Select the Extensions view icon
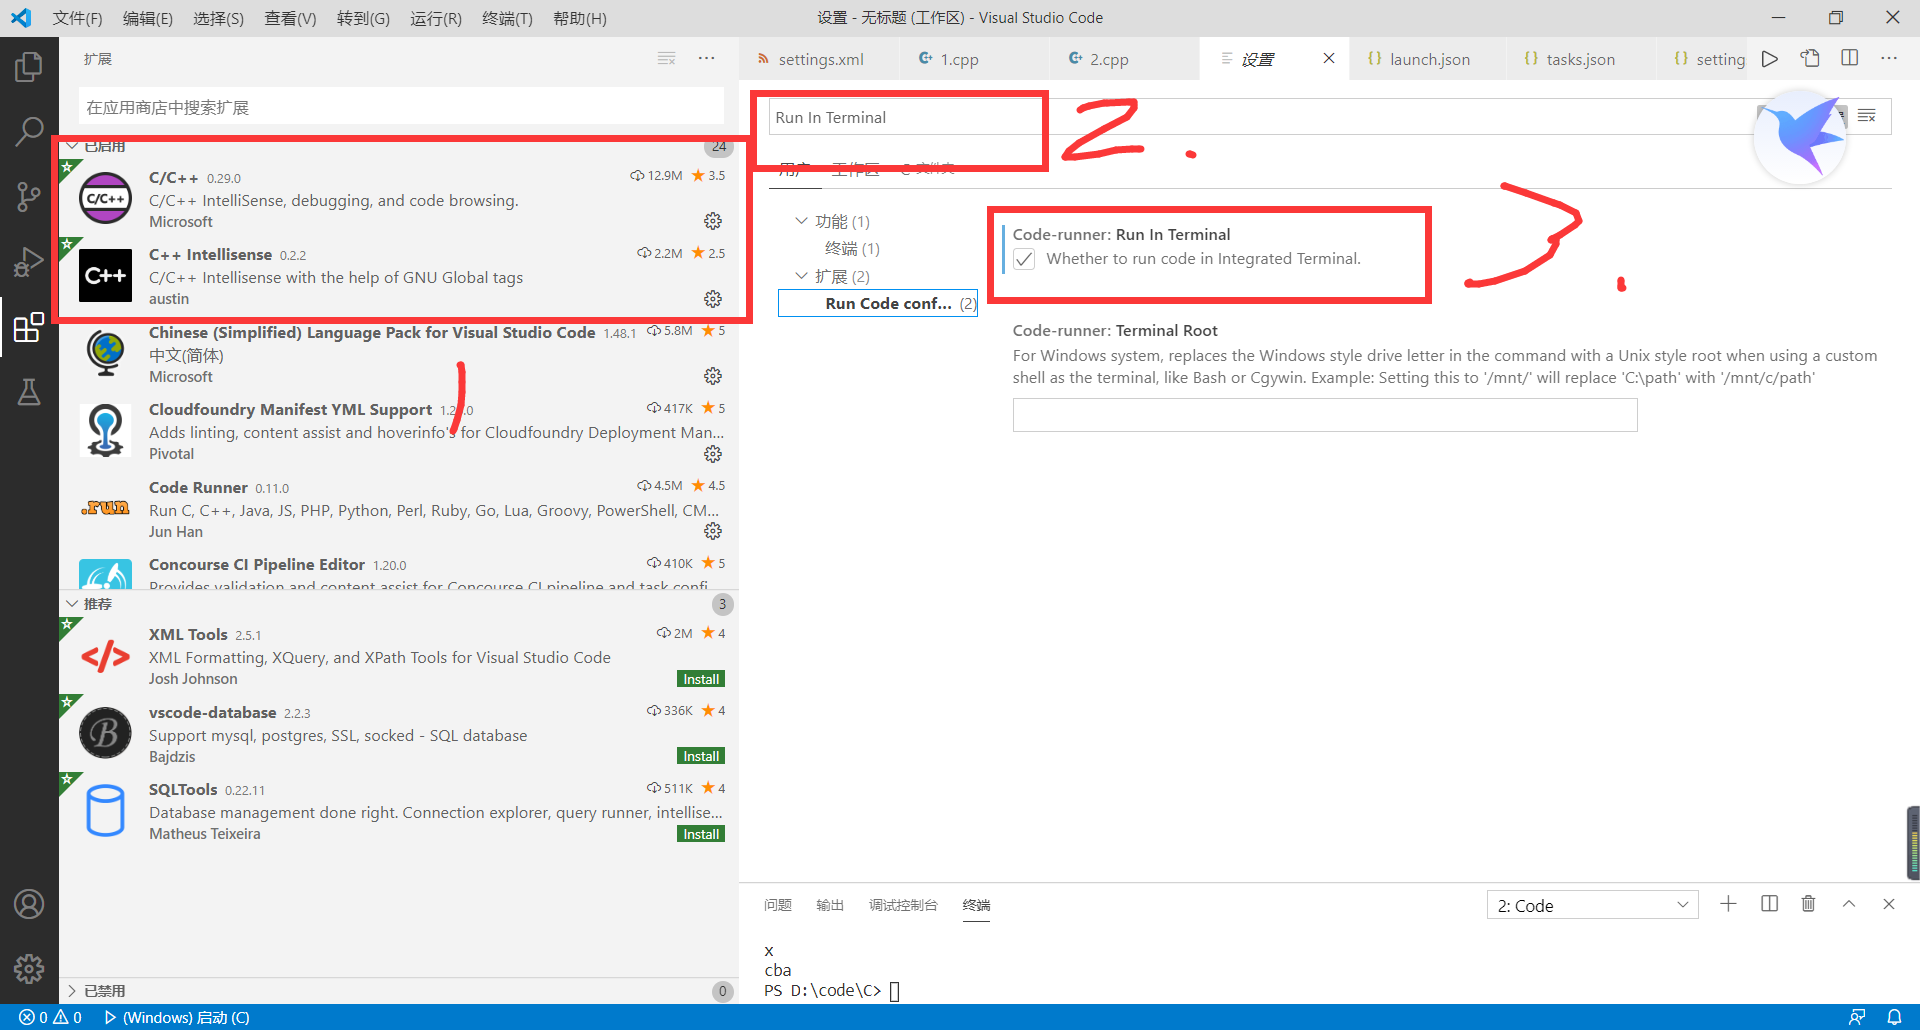This screenshot has width=1920, height=1030. coord(29,327)
